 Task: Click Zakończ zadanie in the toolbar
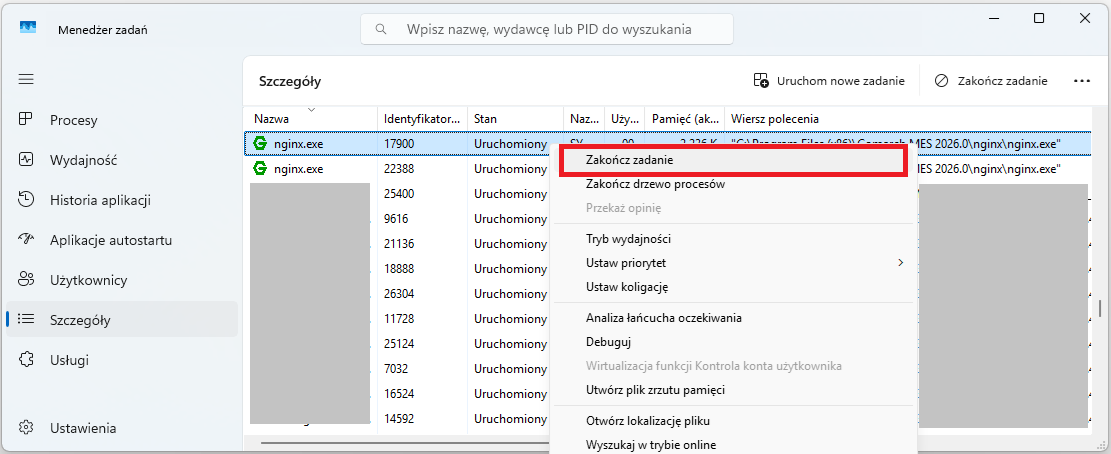[x=991, y=81]
